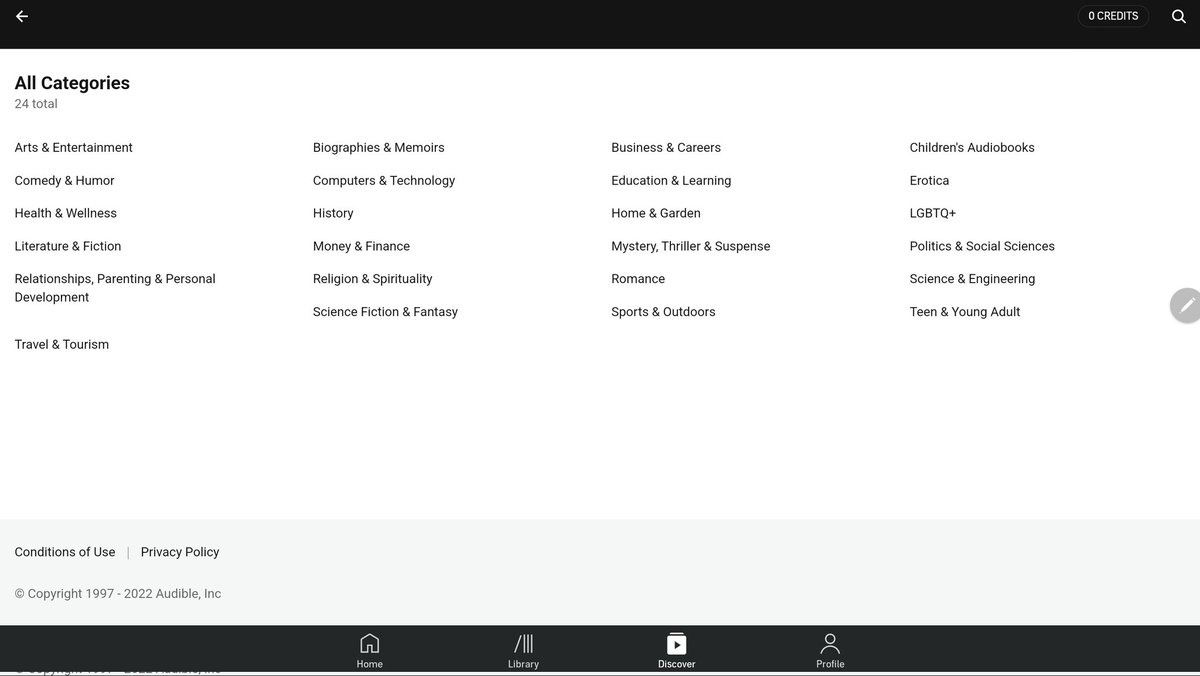Open Conditions of Use link
The image size is (1200, 676).
click(x=65, y=552)
